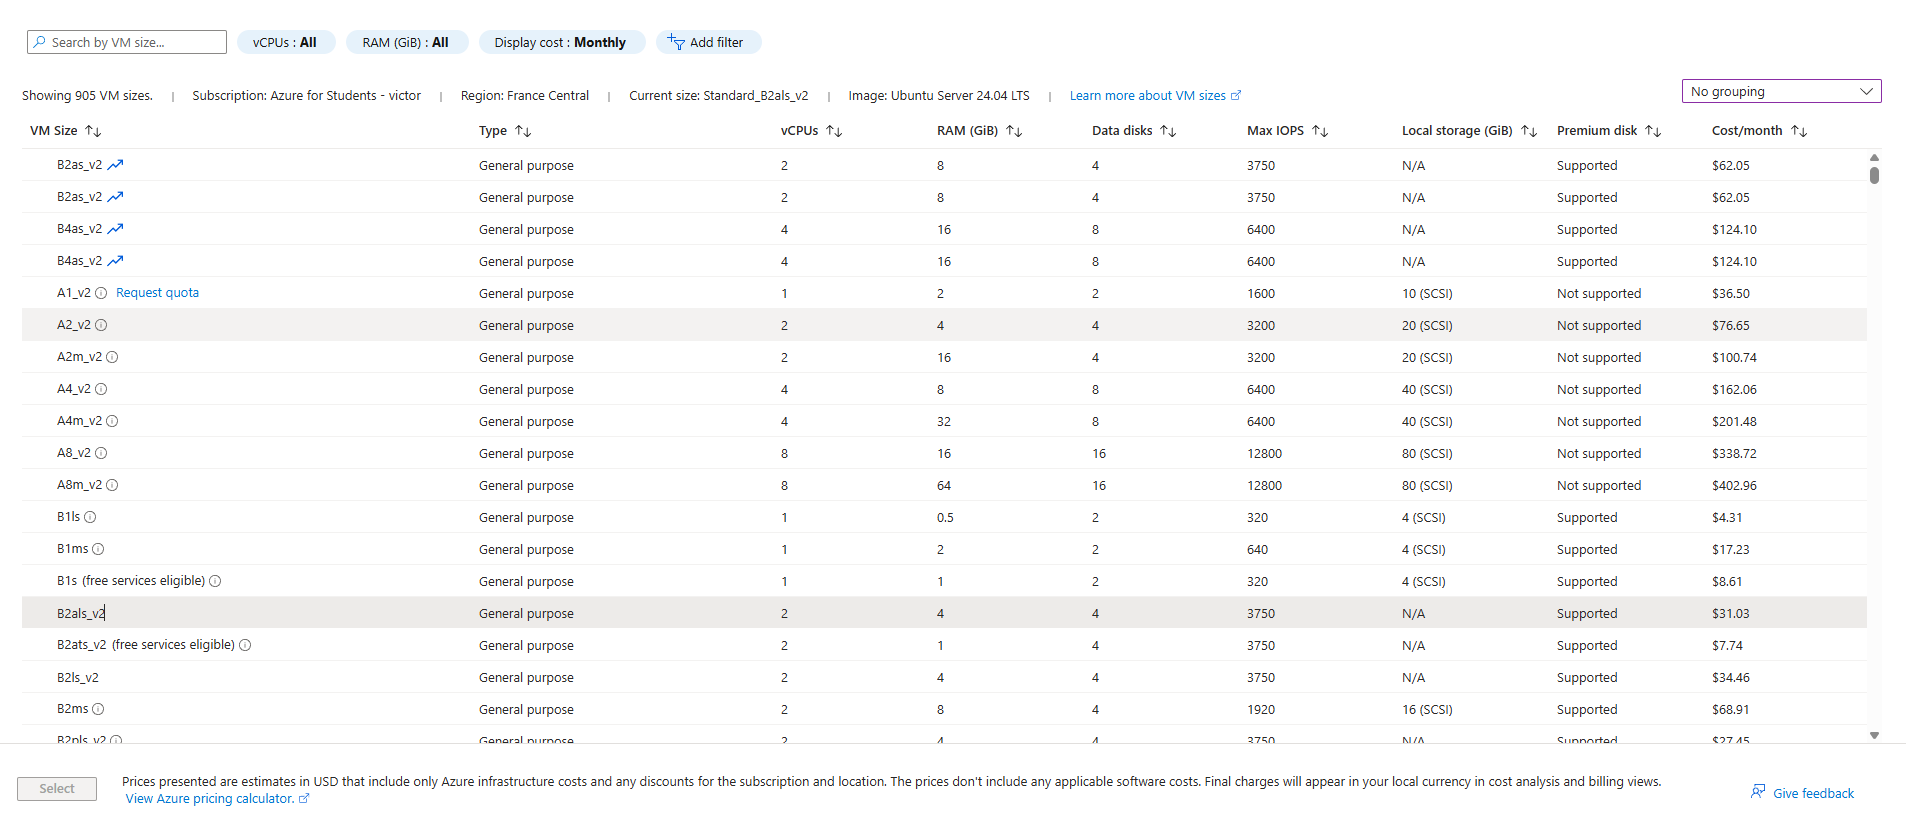This screenshot has height=827, width=1906.
Task: Click trending icon on first B2as_v2 row
Action: 116,165
